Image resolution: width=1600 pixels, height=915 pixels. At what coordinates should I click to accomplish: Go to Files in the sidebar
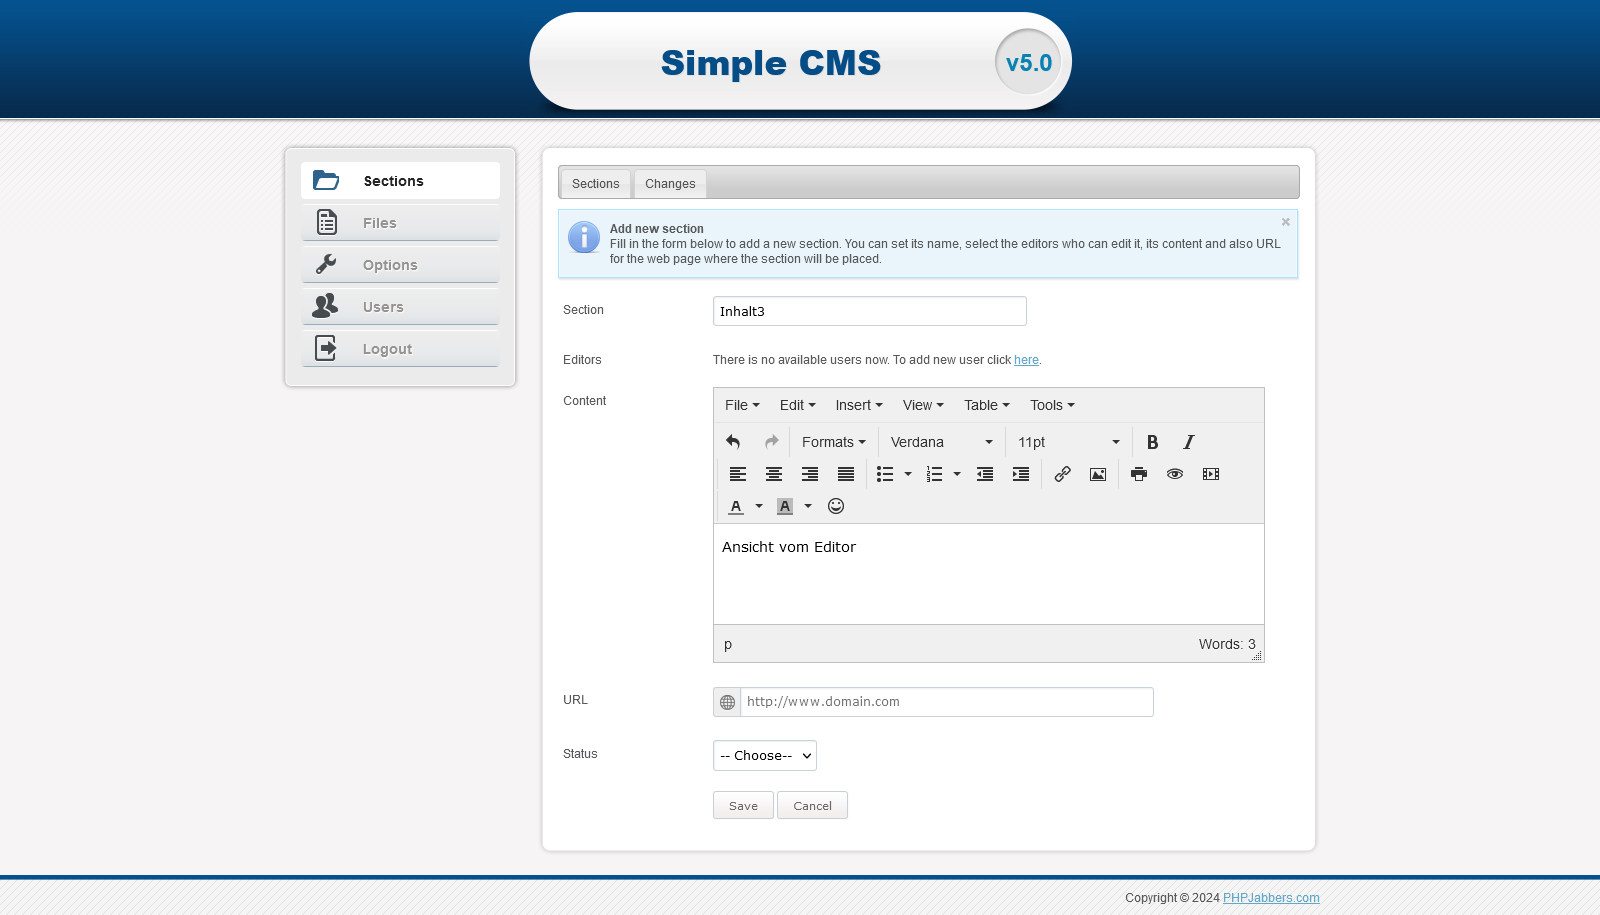click(400, 223)
